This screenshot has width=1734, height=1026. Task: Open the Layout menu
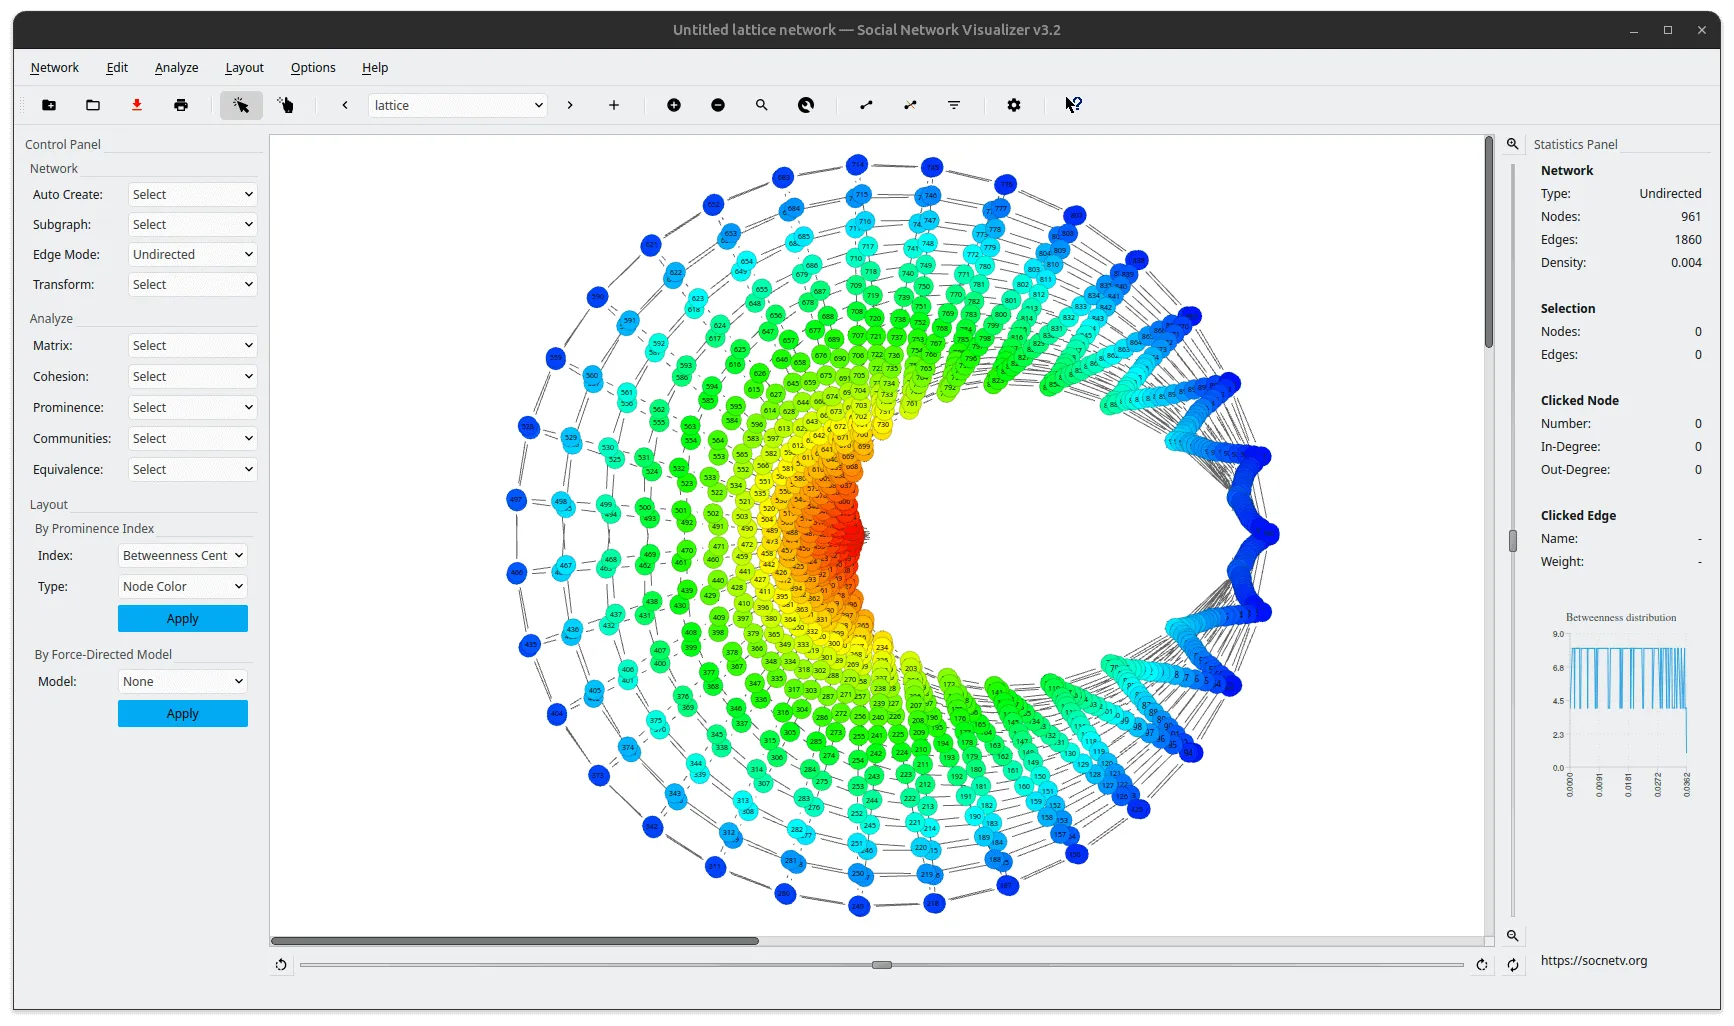tap(244, 67)
